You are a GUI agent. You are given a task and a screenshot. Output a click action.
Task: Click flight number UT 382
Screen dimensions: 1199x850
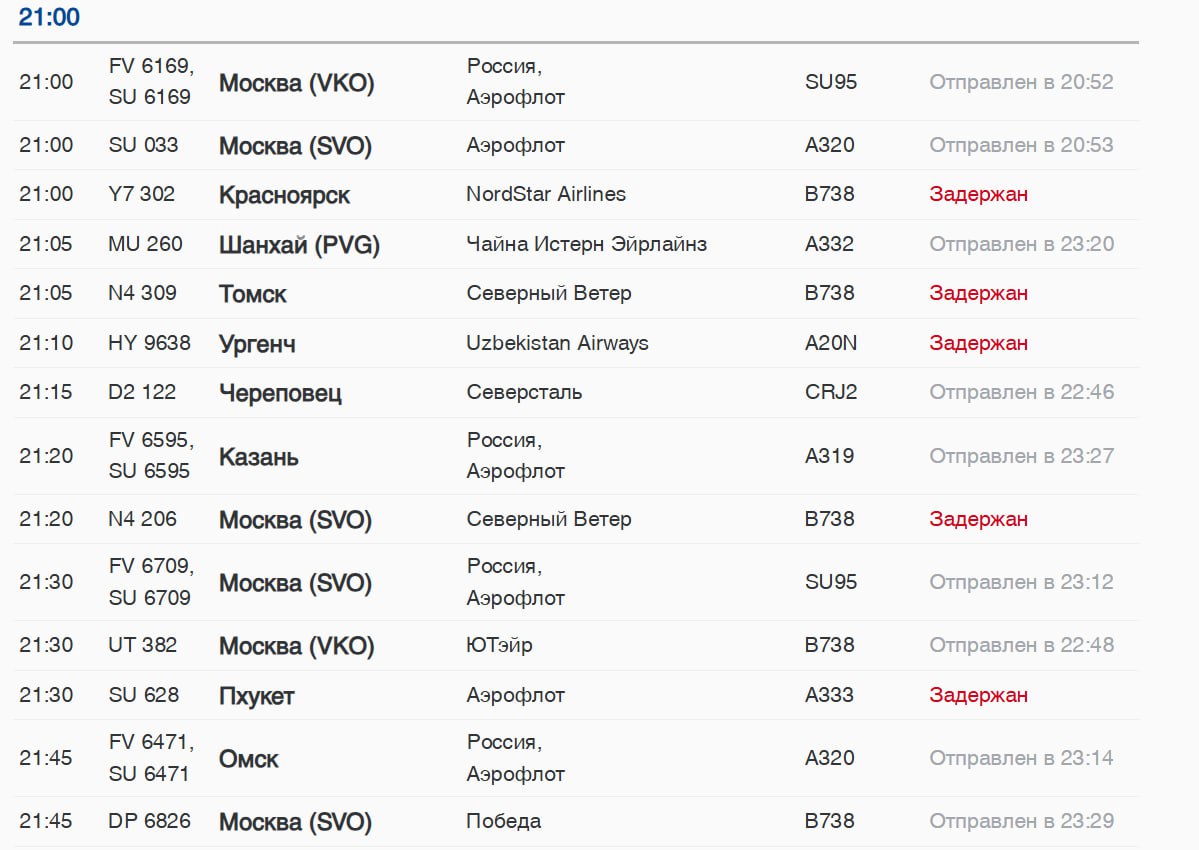[142, 645]
